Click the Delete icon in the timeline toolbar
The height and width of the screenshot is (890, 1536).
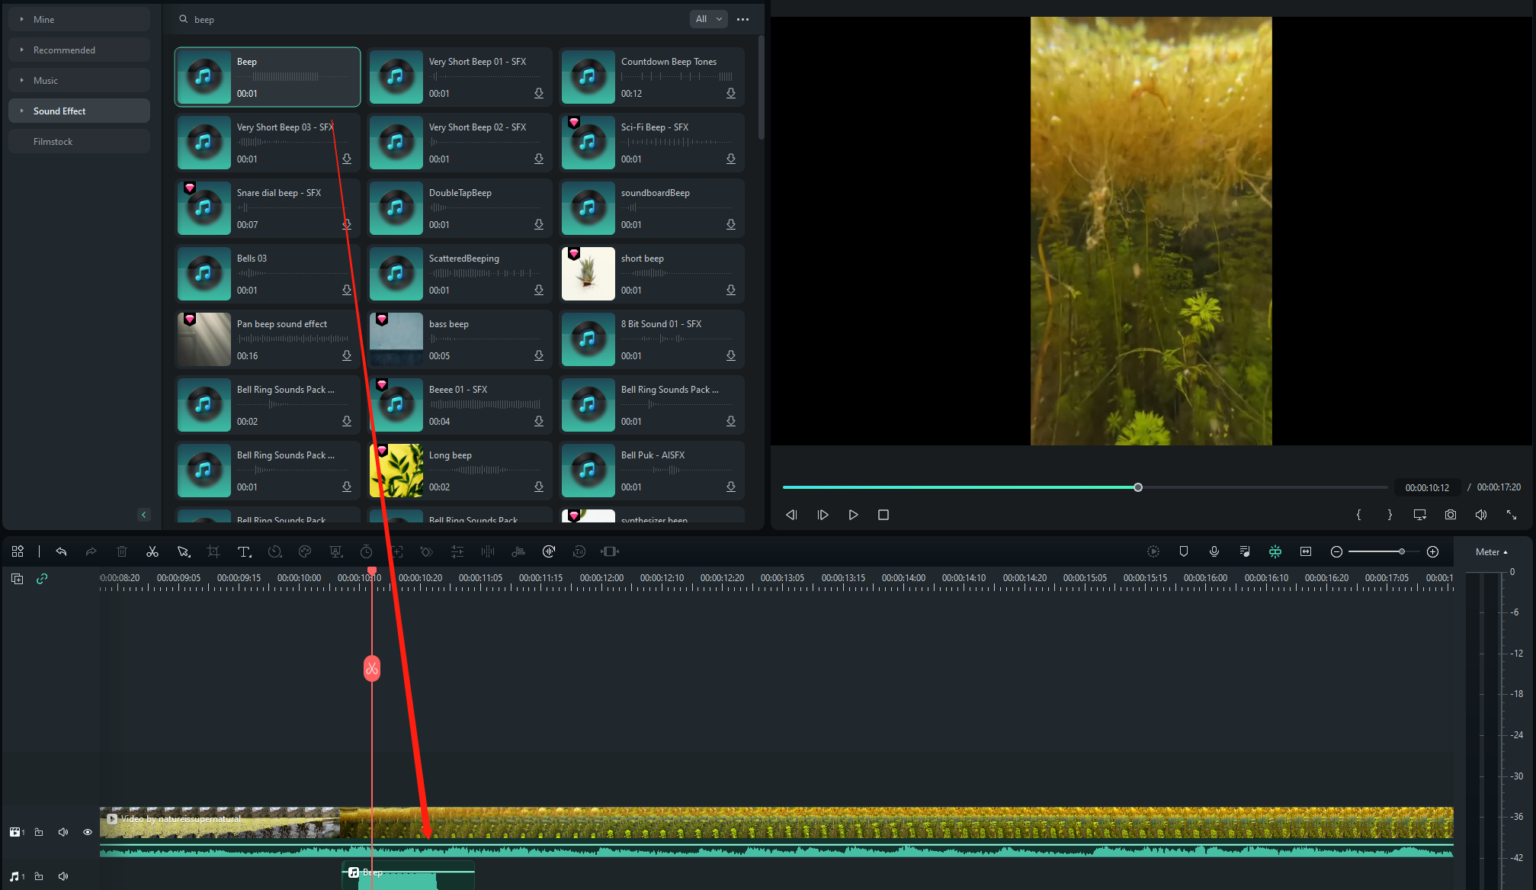pos(121,551)
